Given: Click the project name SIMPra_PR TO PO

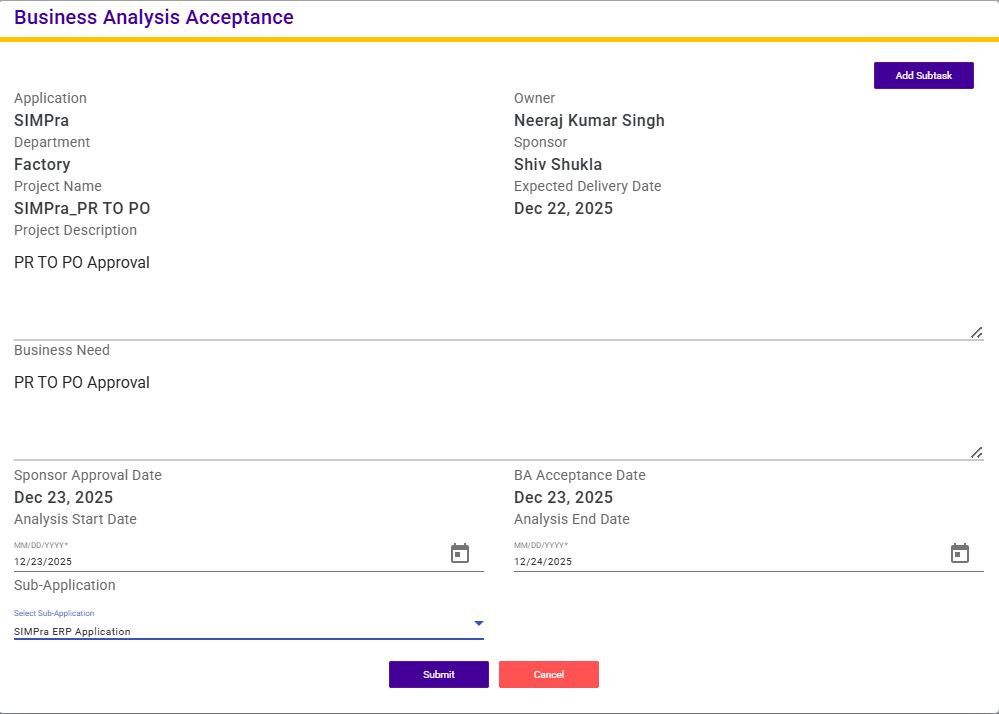Looking at the screenshot, I should point(82,209).
